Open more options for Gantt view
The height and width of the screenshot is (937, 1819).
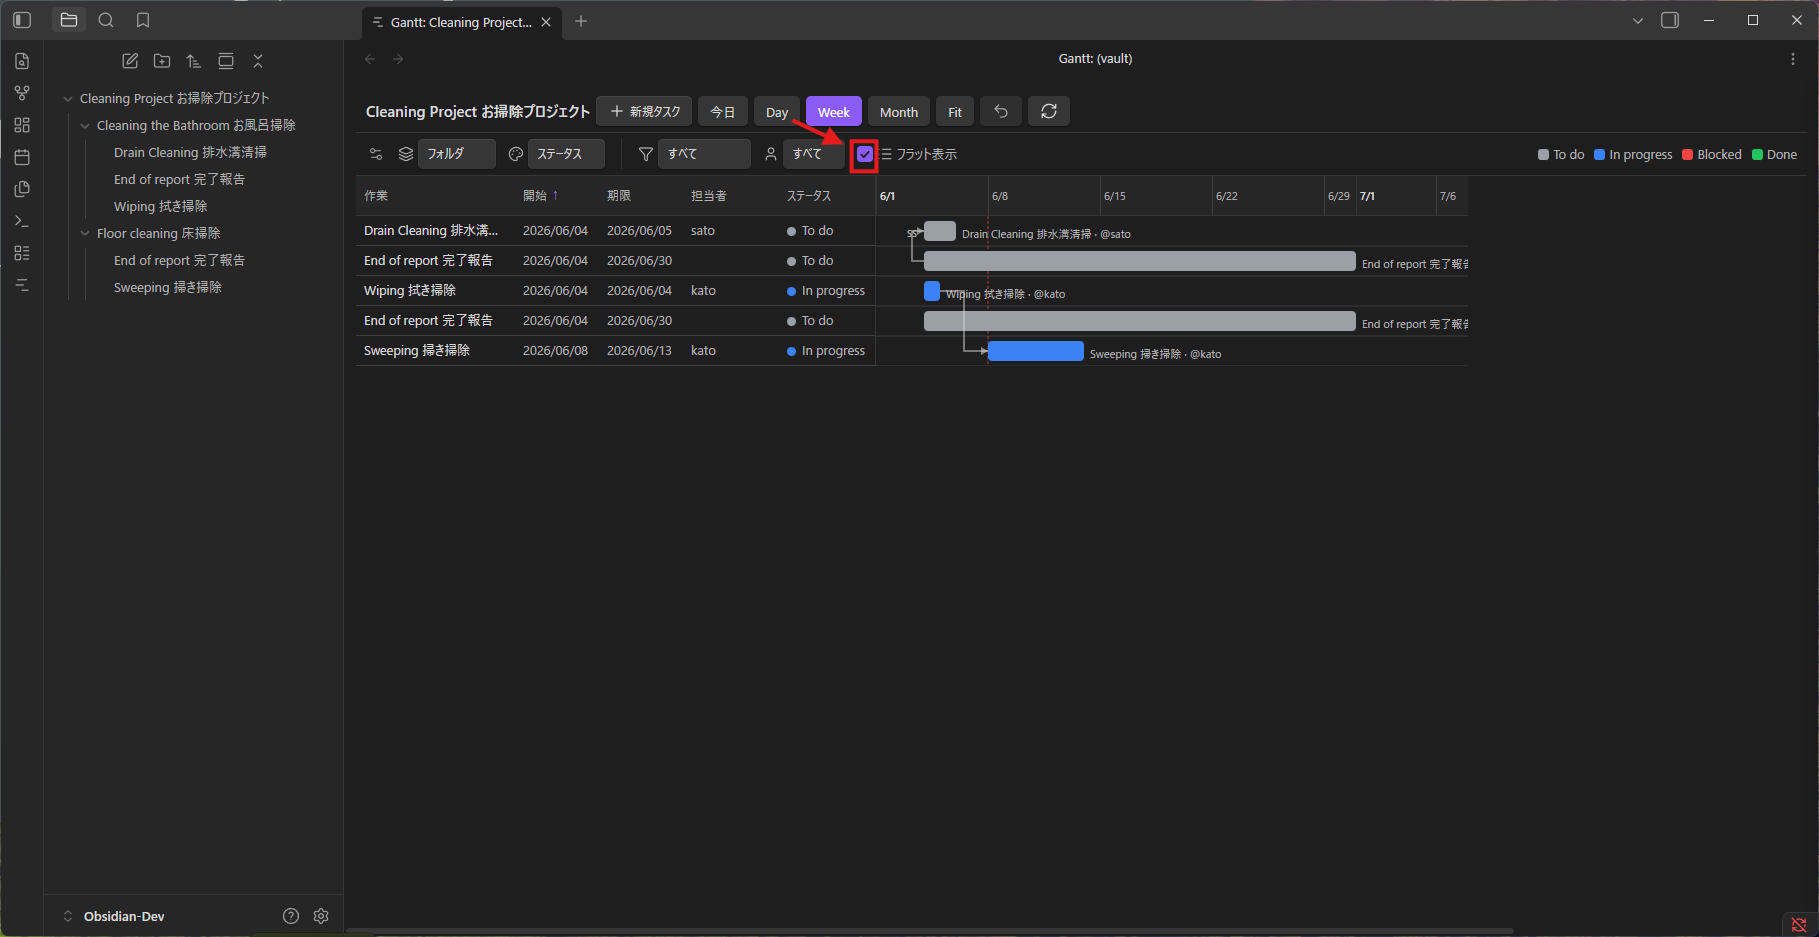1793,59
